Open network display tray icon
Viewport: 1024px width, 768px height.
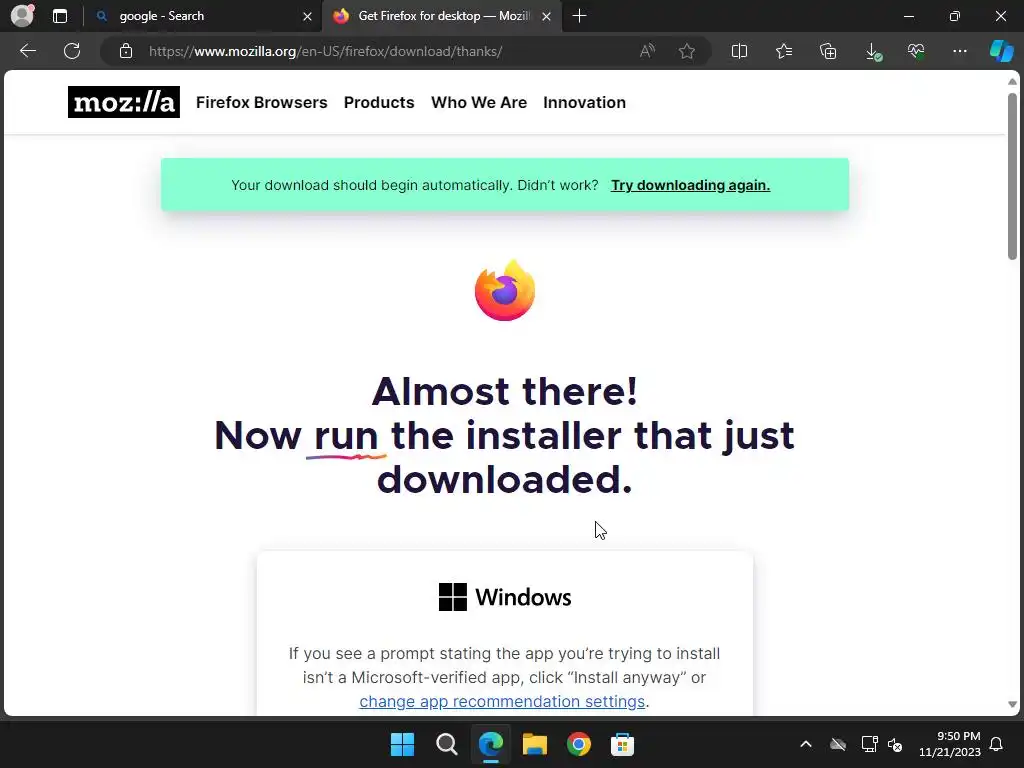pyautogui.click(x=869, y=744)
